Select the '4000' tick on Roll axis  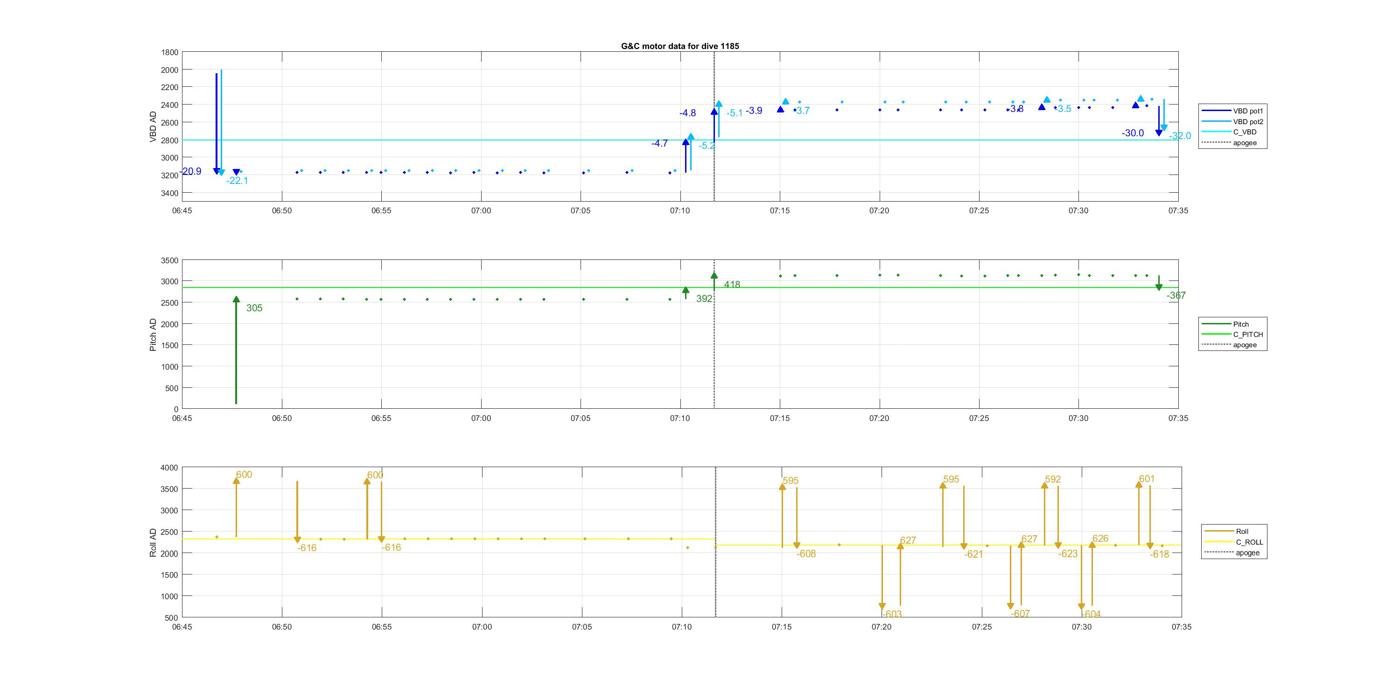169,468
